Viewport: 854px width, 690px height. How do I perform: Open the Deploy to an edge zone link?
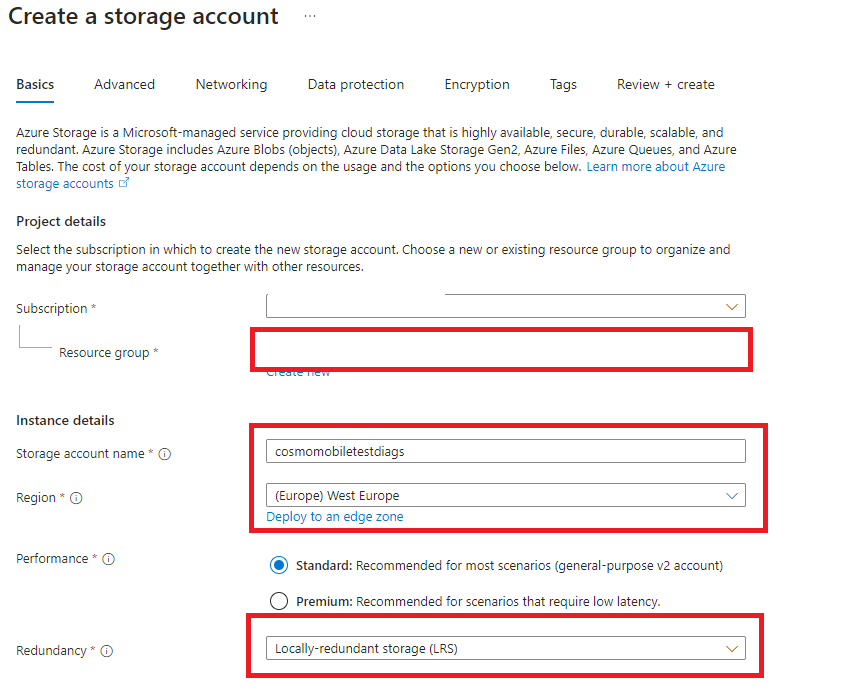coord(334,517)
